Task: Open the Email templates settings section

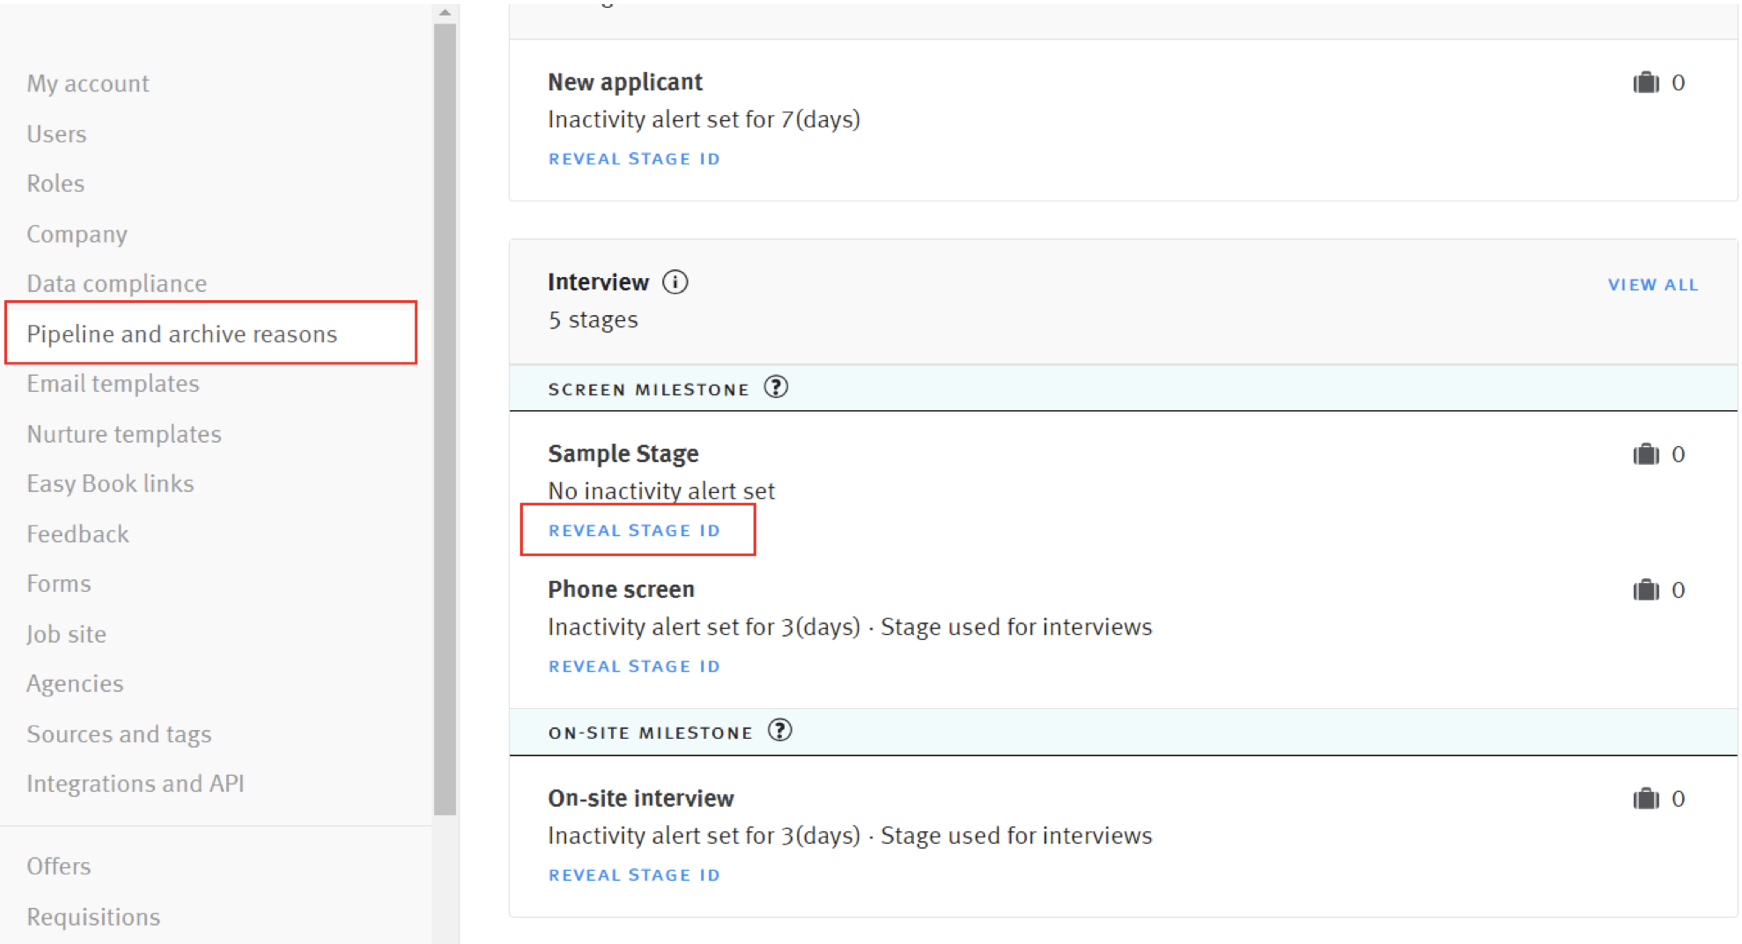Action: [x=112, y=383]
